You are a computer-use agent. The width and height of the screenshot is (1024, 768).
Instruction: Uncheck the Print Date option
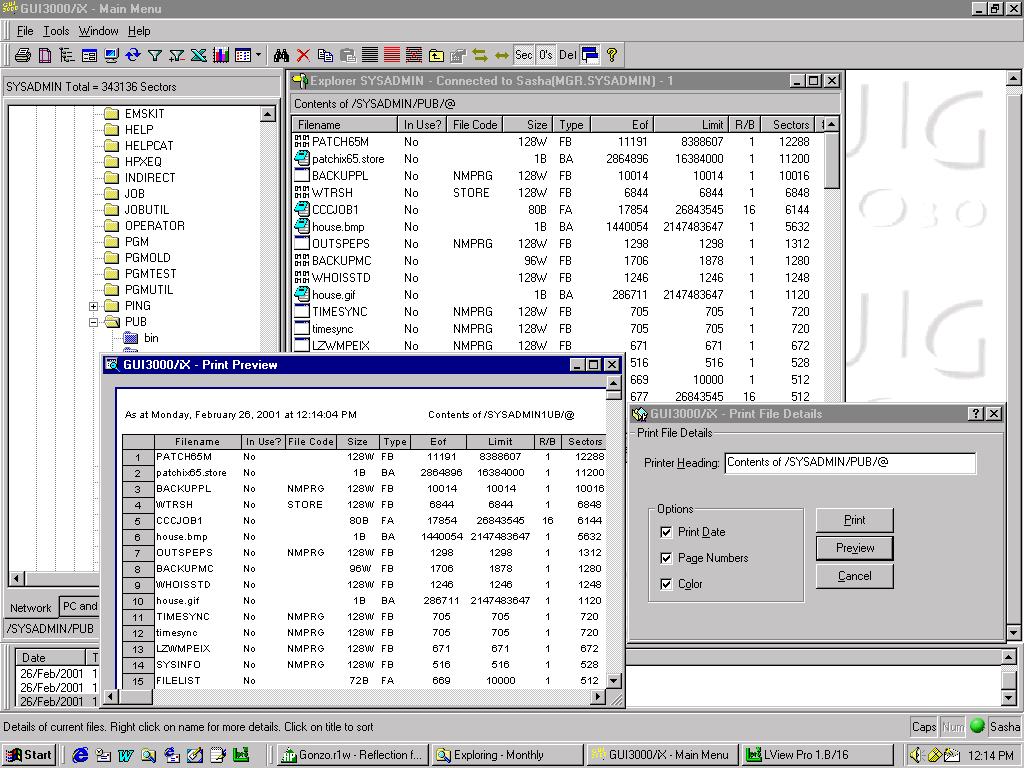click(666, 532)
